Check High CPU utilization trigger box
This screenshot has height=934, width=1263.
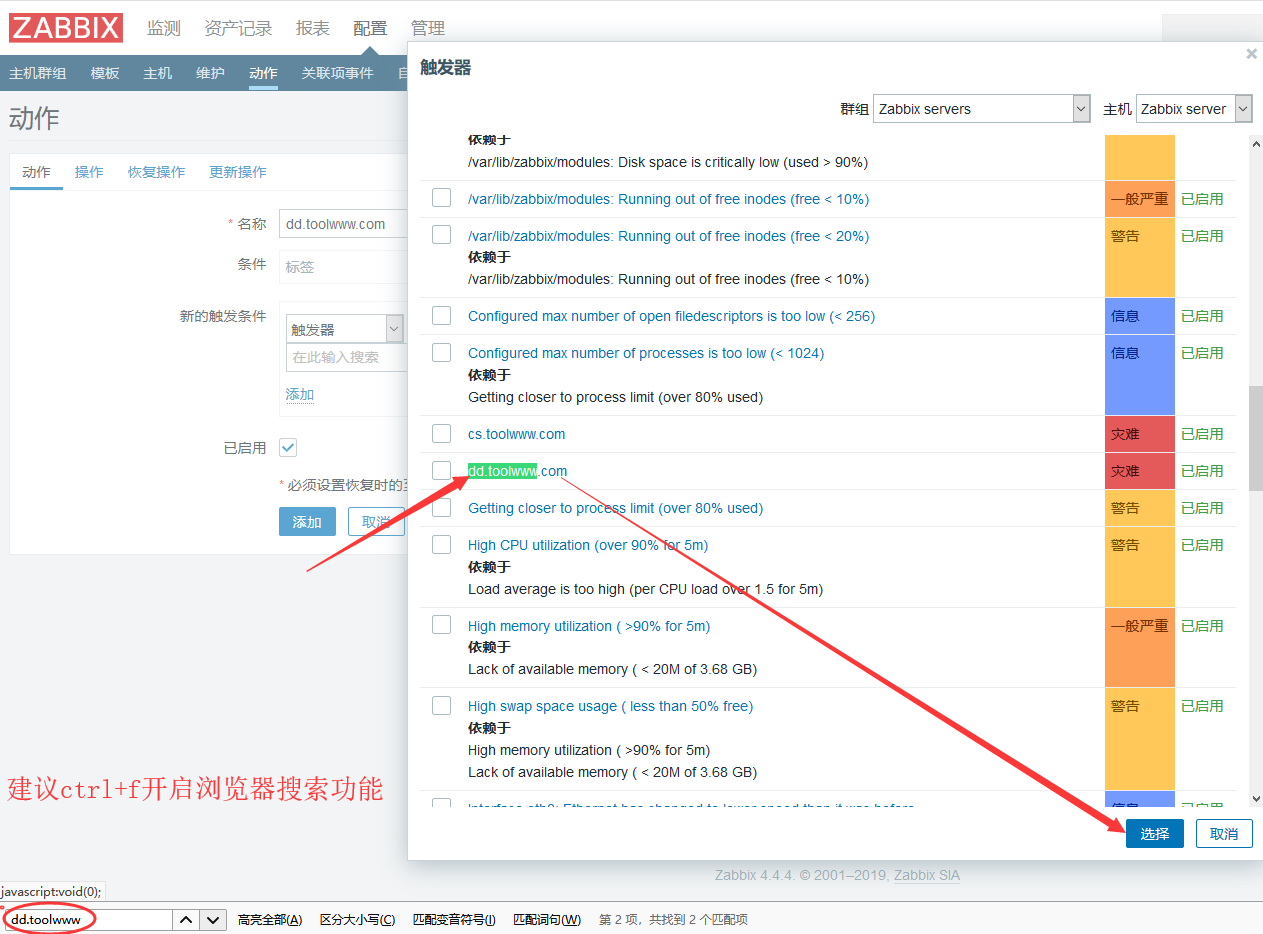click(x=441, y=544)
